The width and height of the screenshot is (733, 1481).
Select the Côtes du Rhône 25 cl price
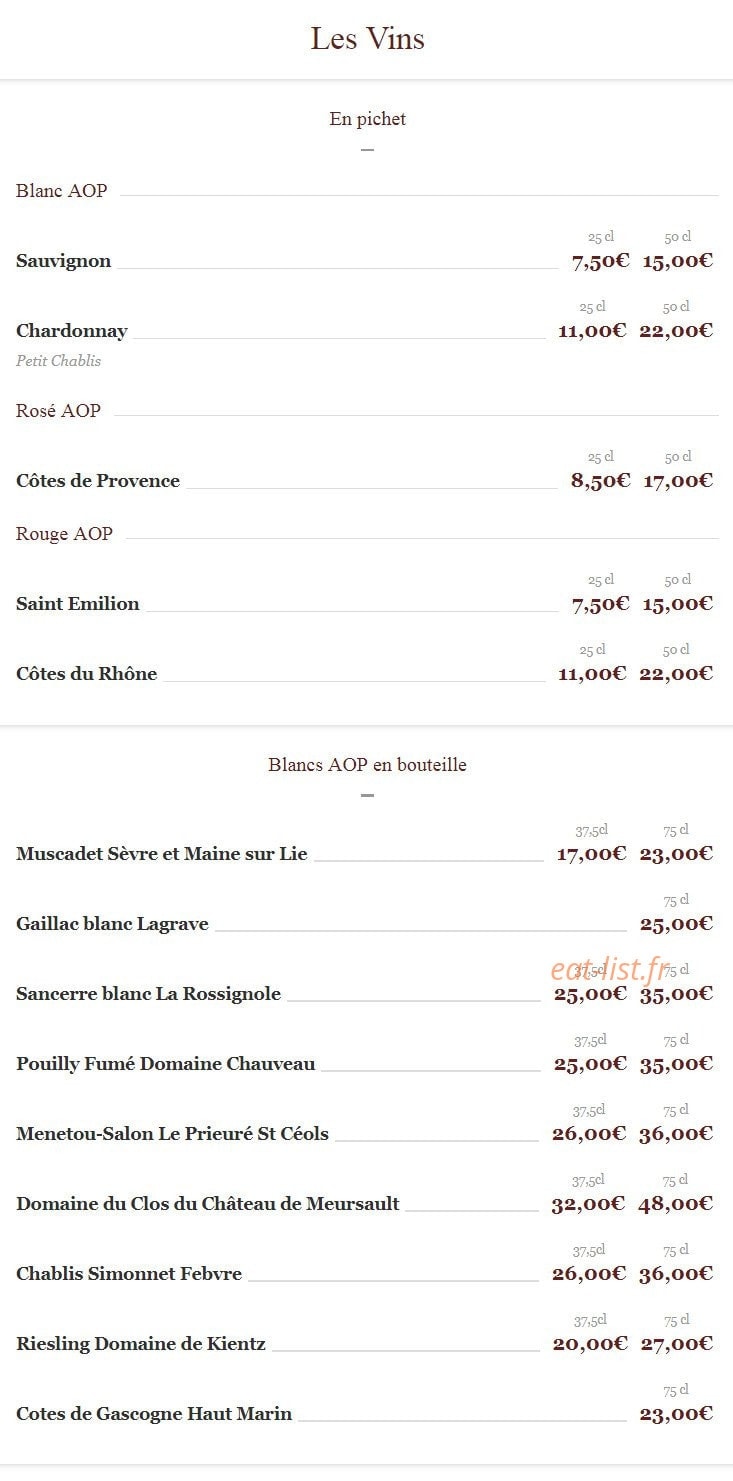(592, 674)
